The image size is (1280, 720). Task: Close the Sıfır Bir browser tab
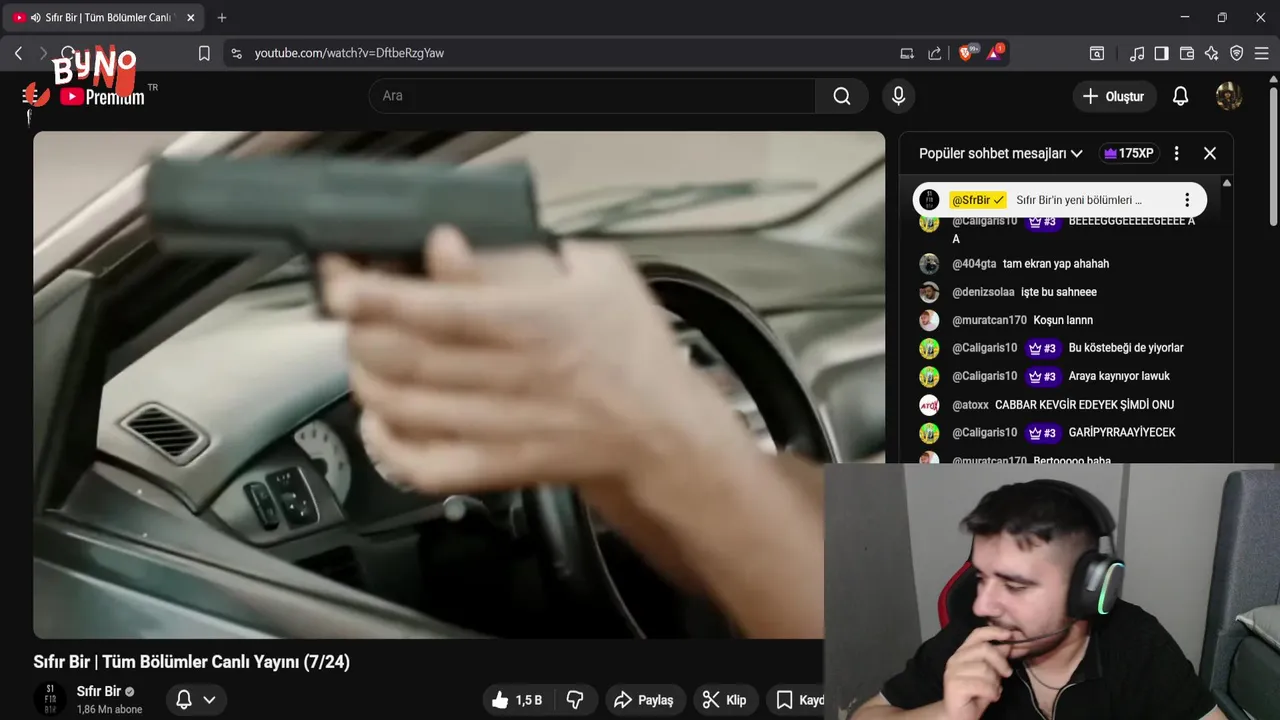pos(190,17)
